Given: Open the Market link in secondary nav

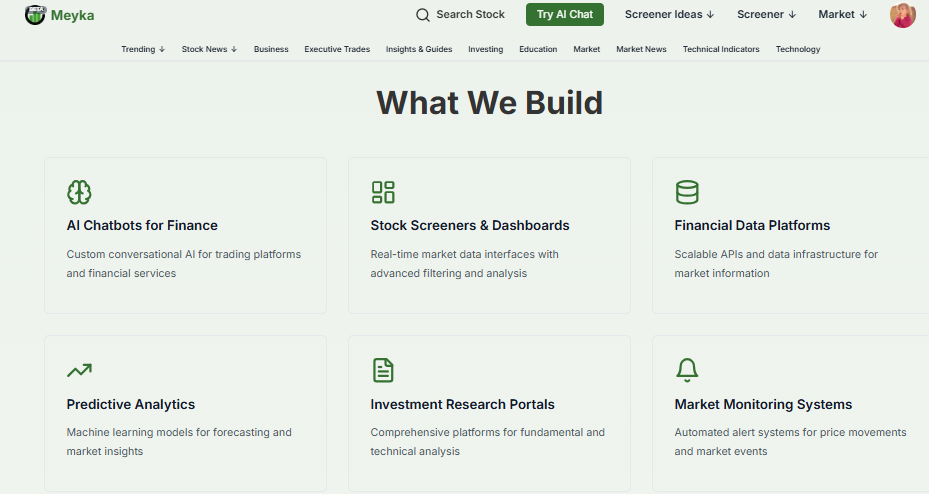Looking at the screenshot, I should pos(587,49).
